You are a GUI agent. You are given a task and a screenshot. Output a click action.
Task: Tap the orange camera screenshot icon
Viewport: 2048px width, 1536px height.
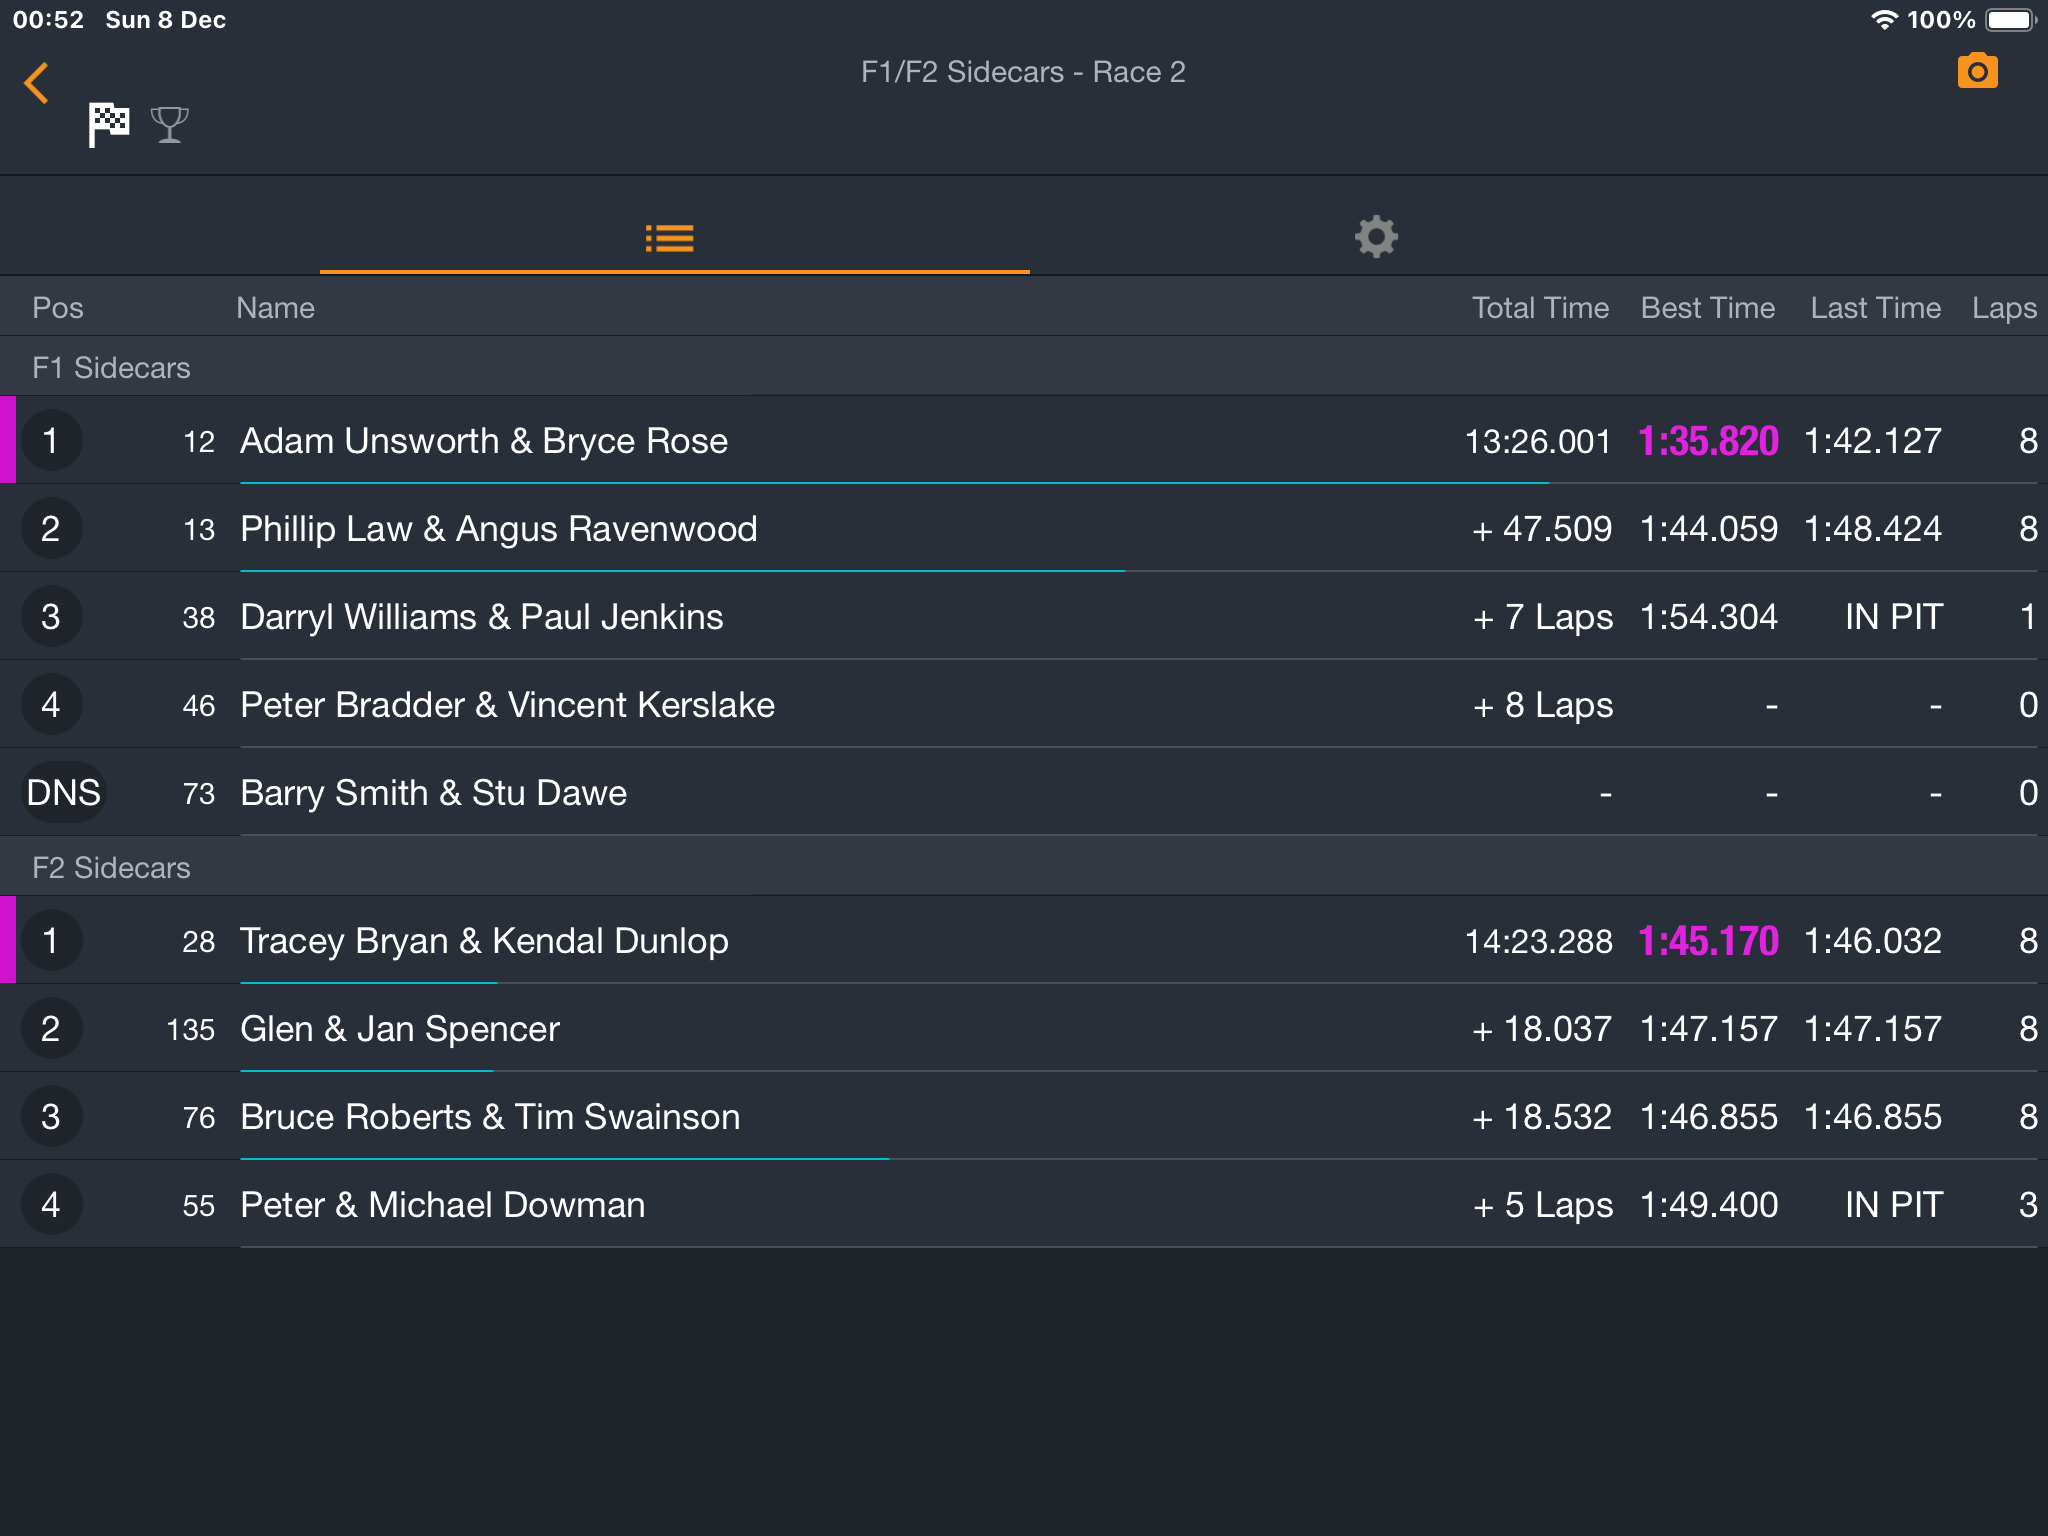pos(1977,71)
